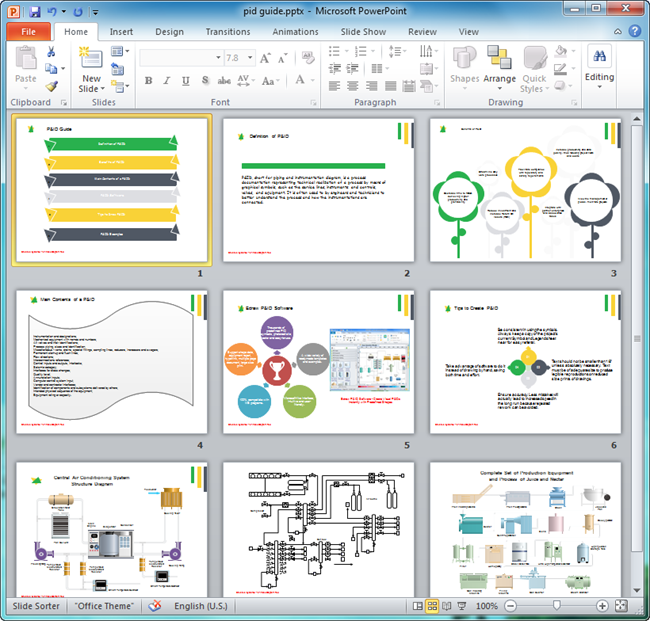Open the Arrange objects tool

500,67
